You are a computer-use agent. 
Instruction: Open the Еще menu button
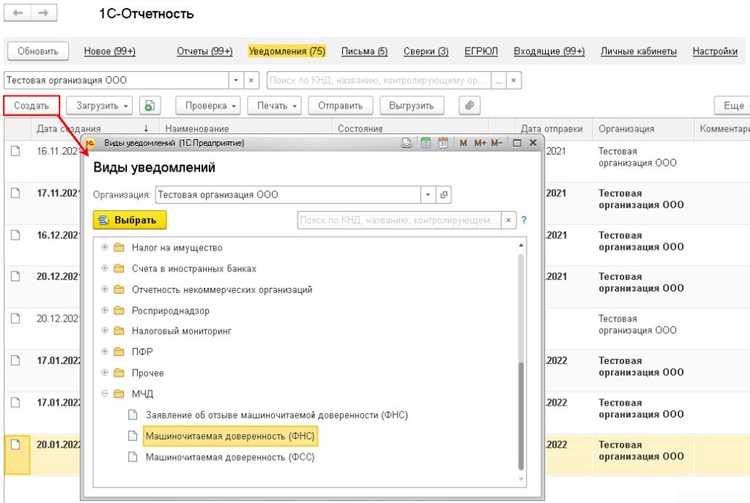[732, 106]
